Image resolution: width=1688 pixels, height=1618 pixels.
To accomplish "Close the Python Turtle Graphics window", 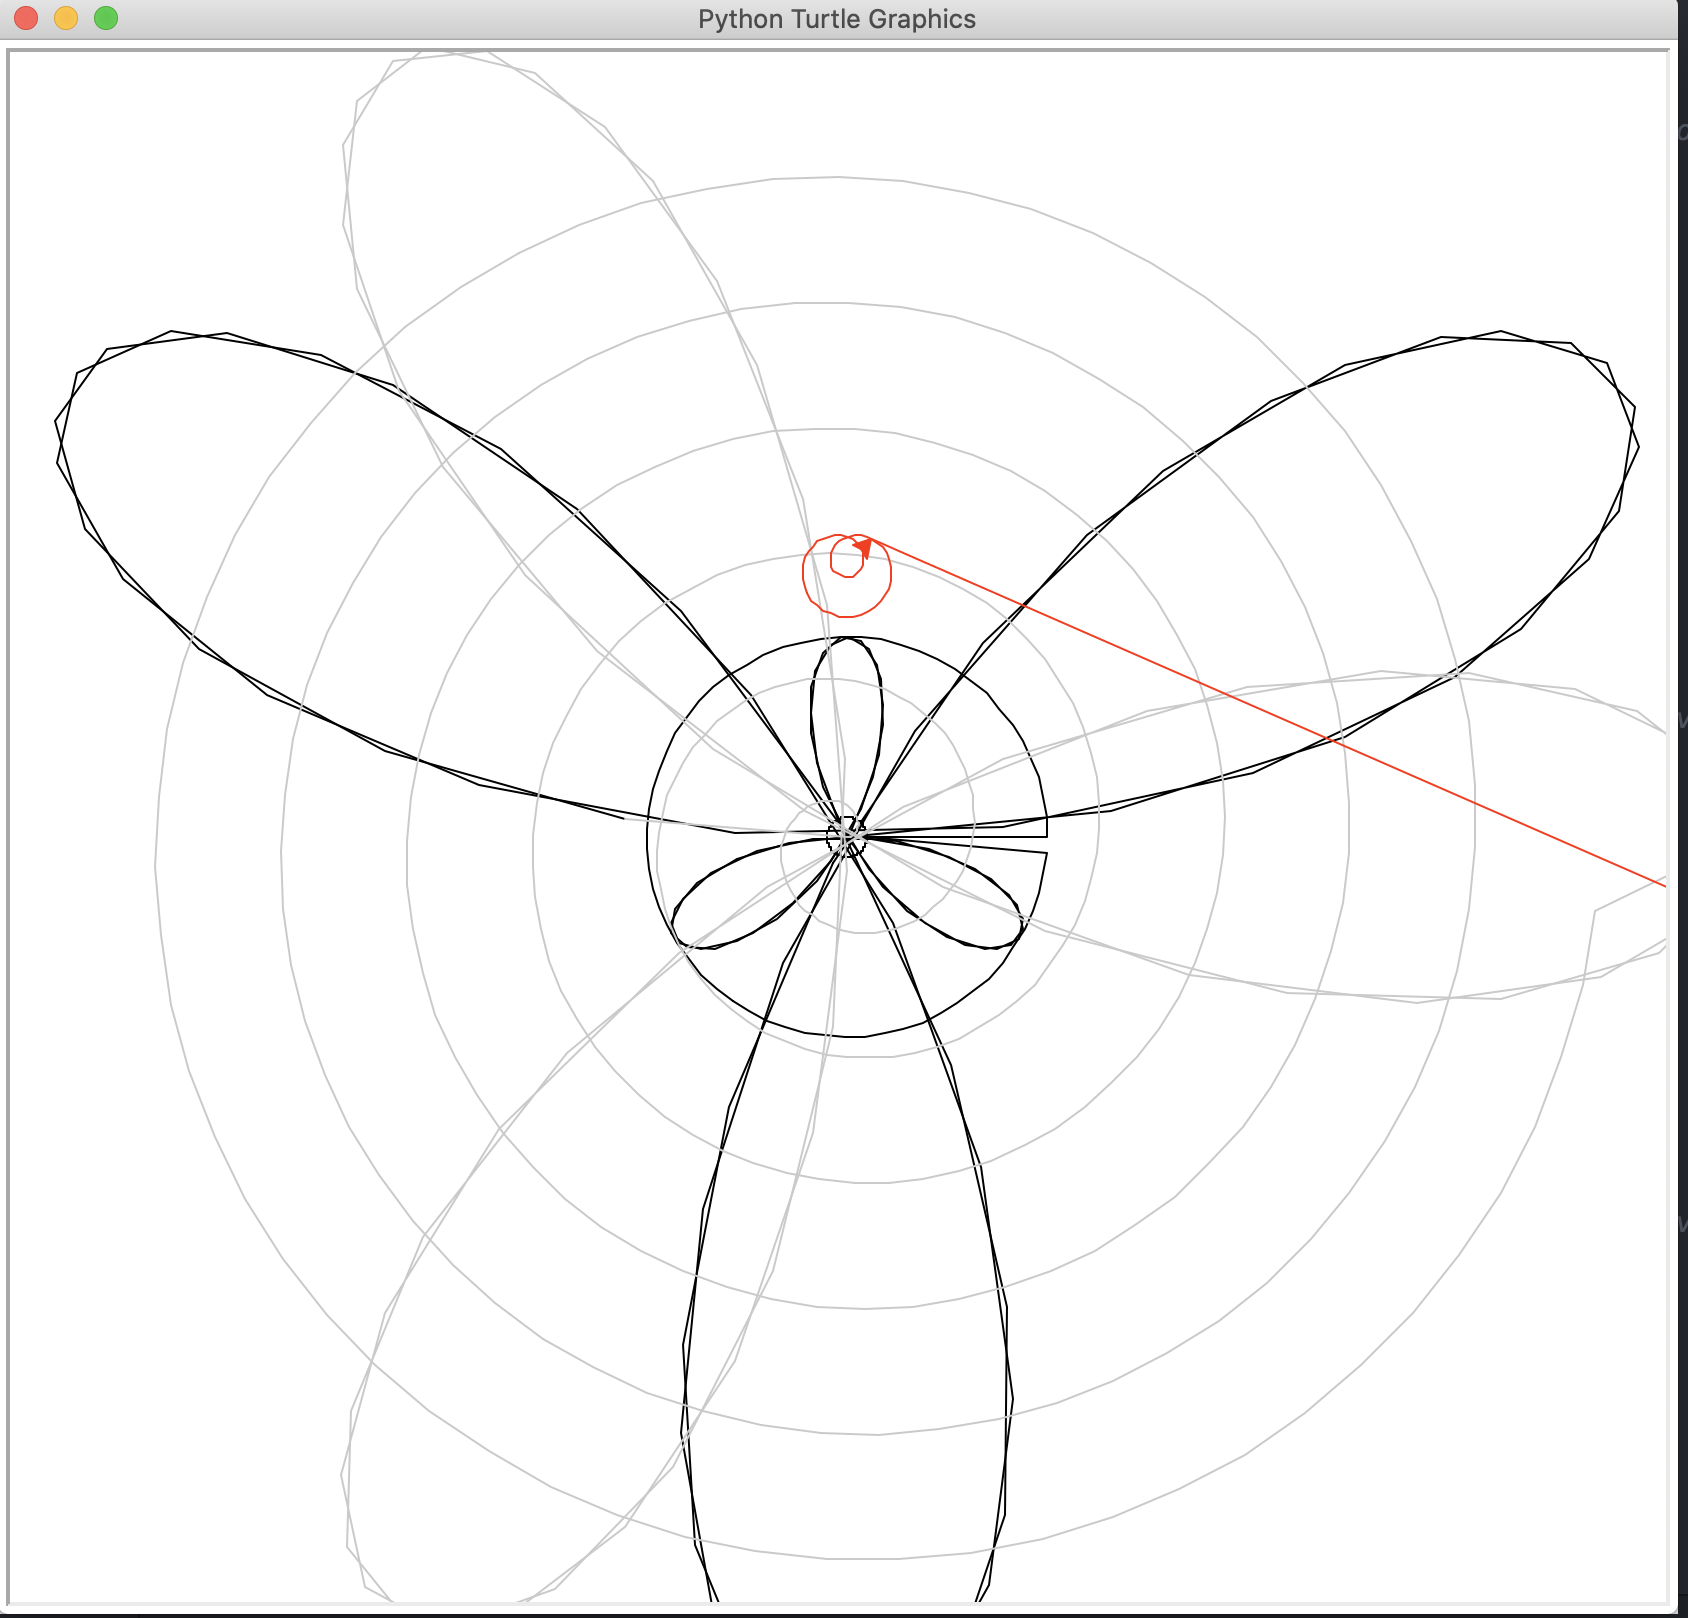I will (x=26, y=18).
